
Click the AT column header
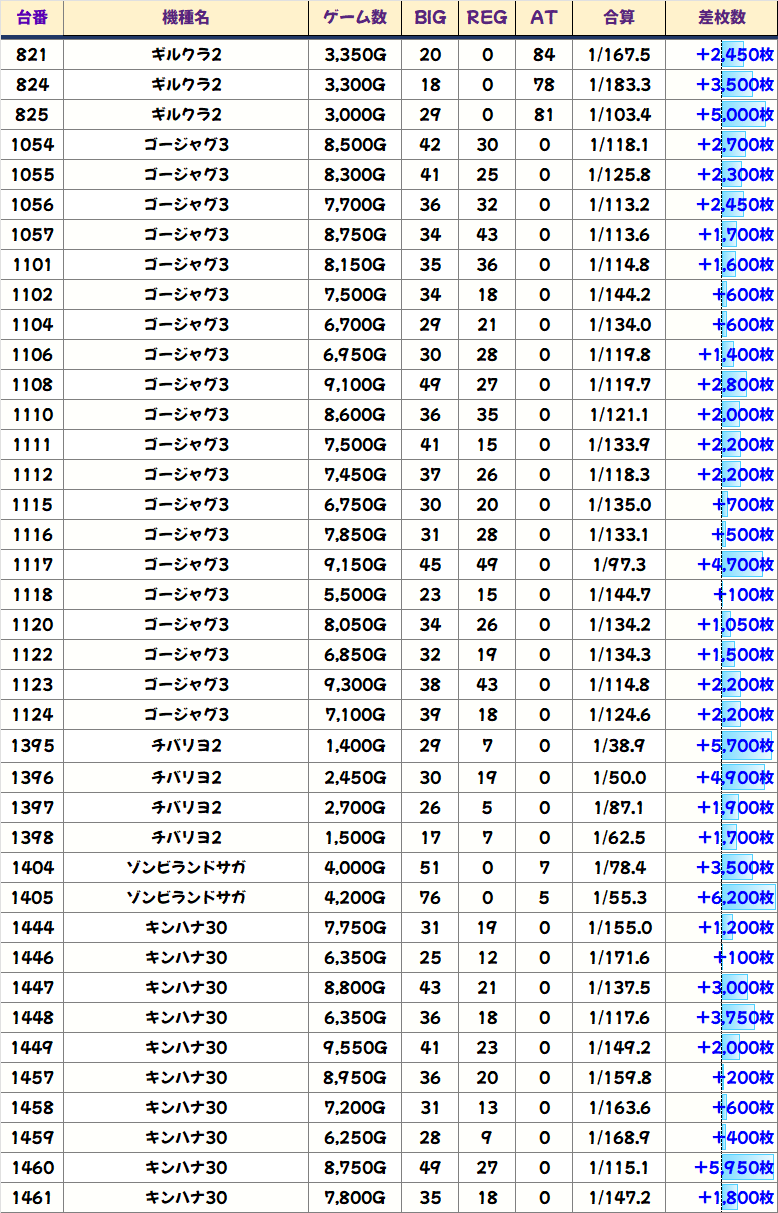[x=544, y=18]
